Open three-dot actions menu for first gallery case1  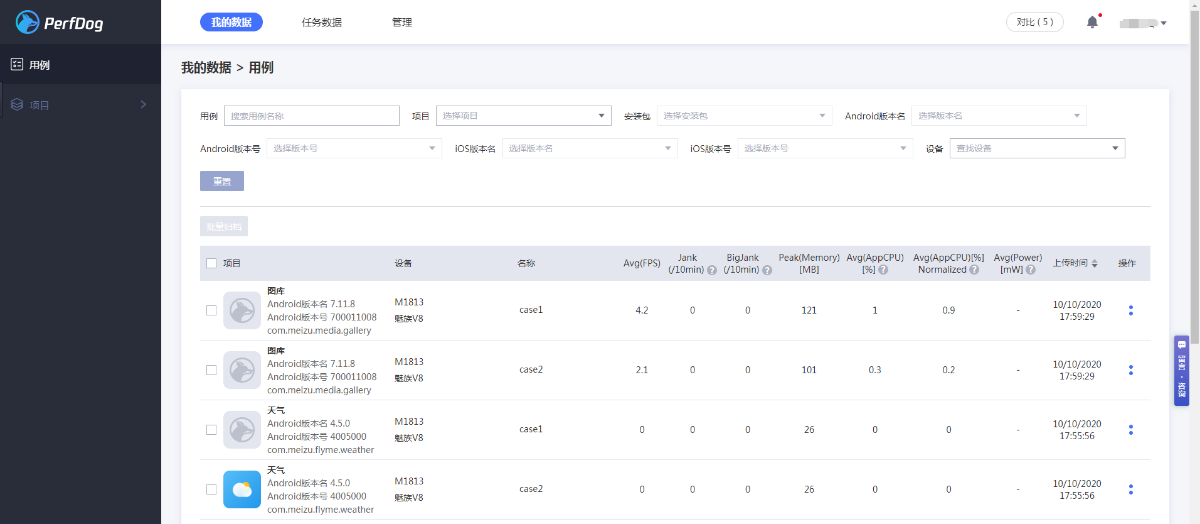[x=1130, y=310]
